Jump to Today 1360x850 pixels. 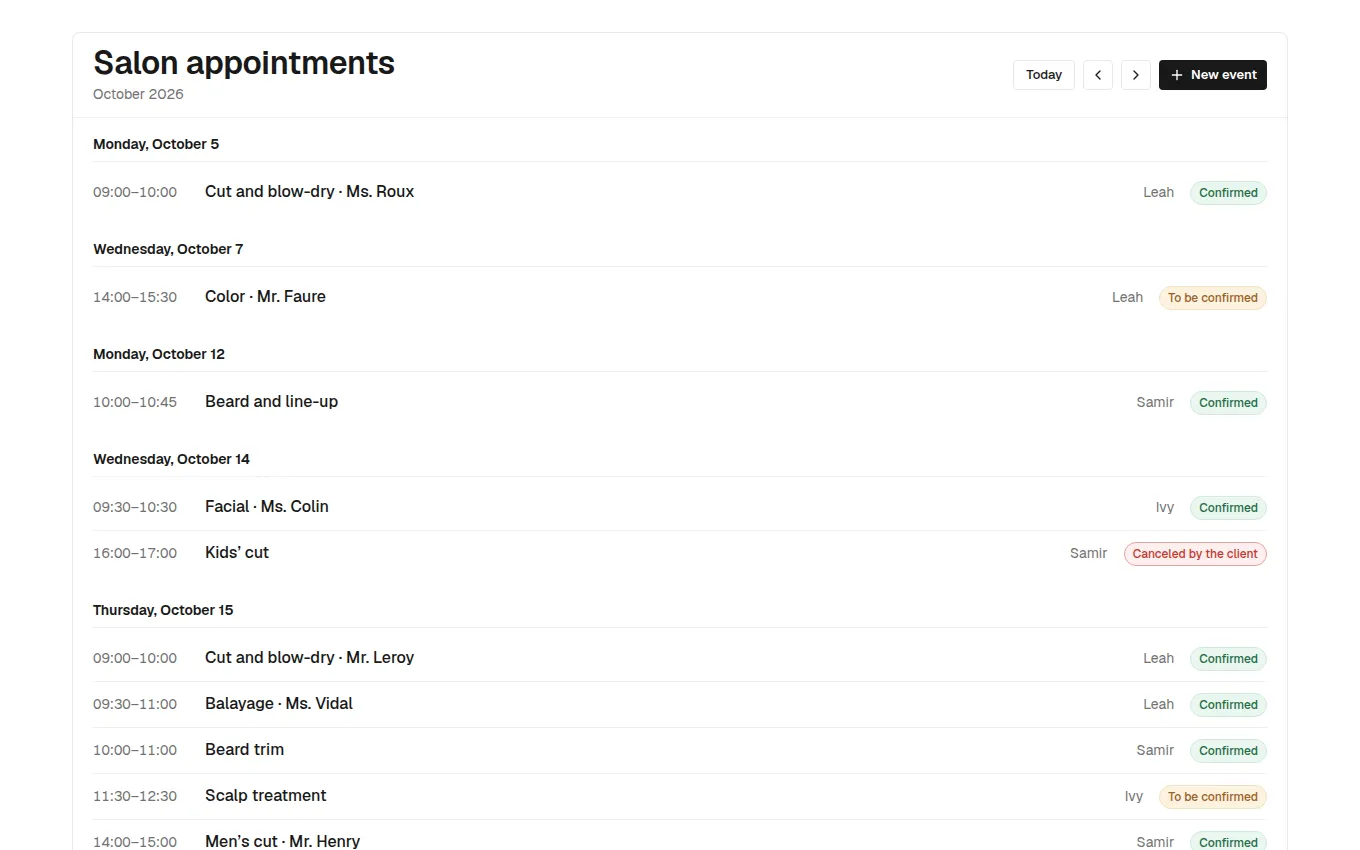coord(1044,75)
